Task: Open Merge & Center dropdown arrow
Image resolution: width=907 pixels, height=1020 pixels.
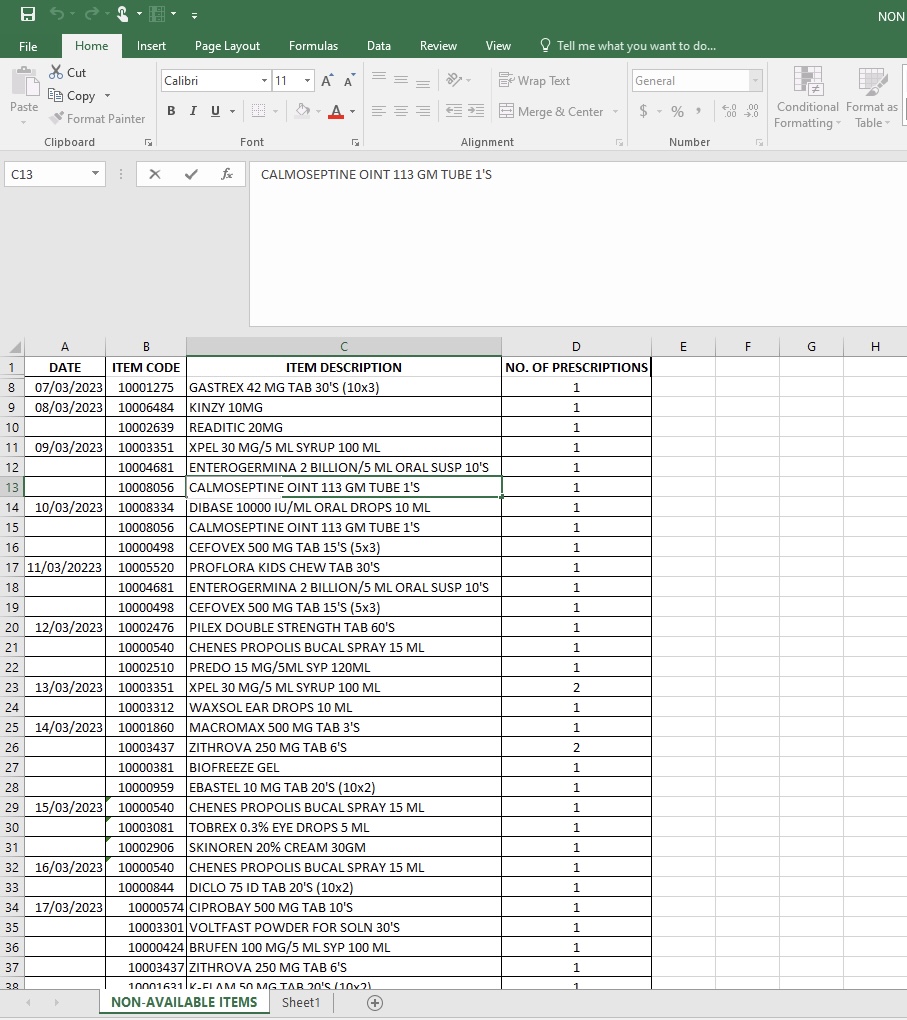Action: coord(615,111)
